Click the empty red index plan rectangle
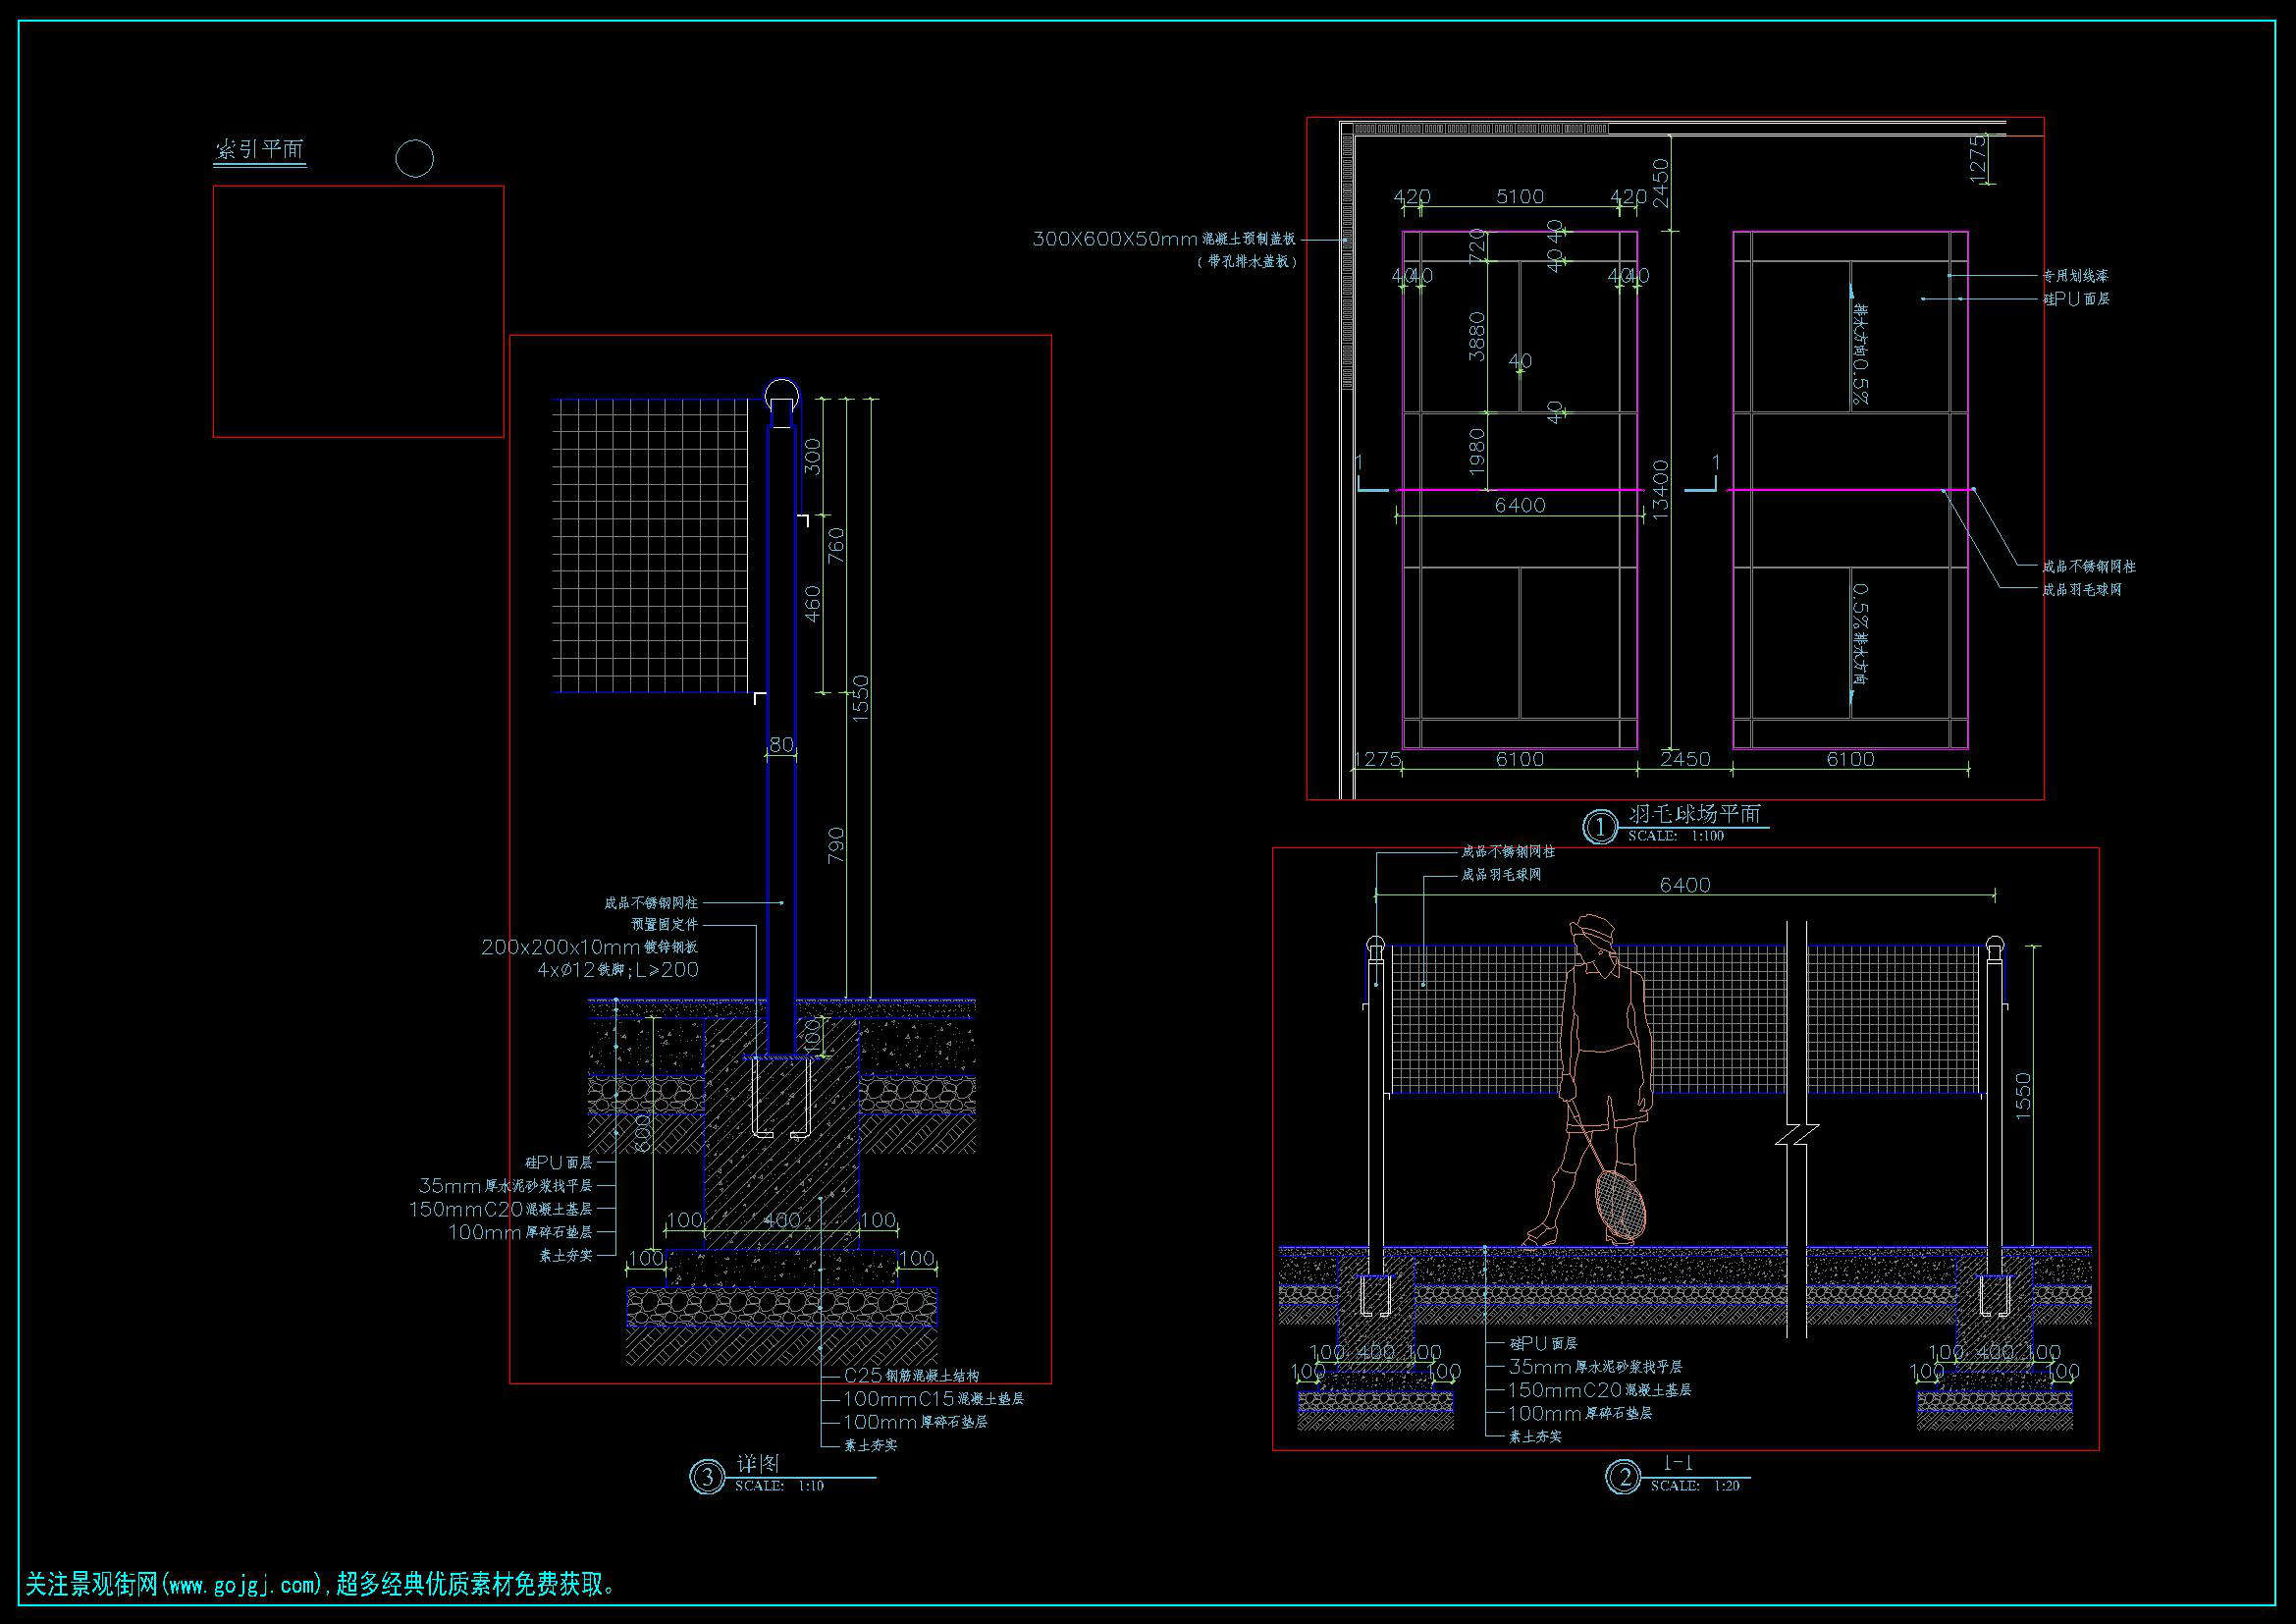Image resolution: width=2296 pixels, height=1624 pixels. (358, 311)
